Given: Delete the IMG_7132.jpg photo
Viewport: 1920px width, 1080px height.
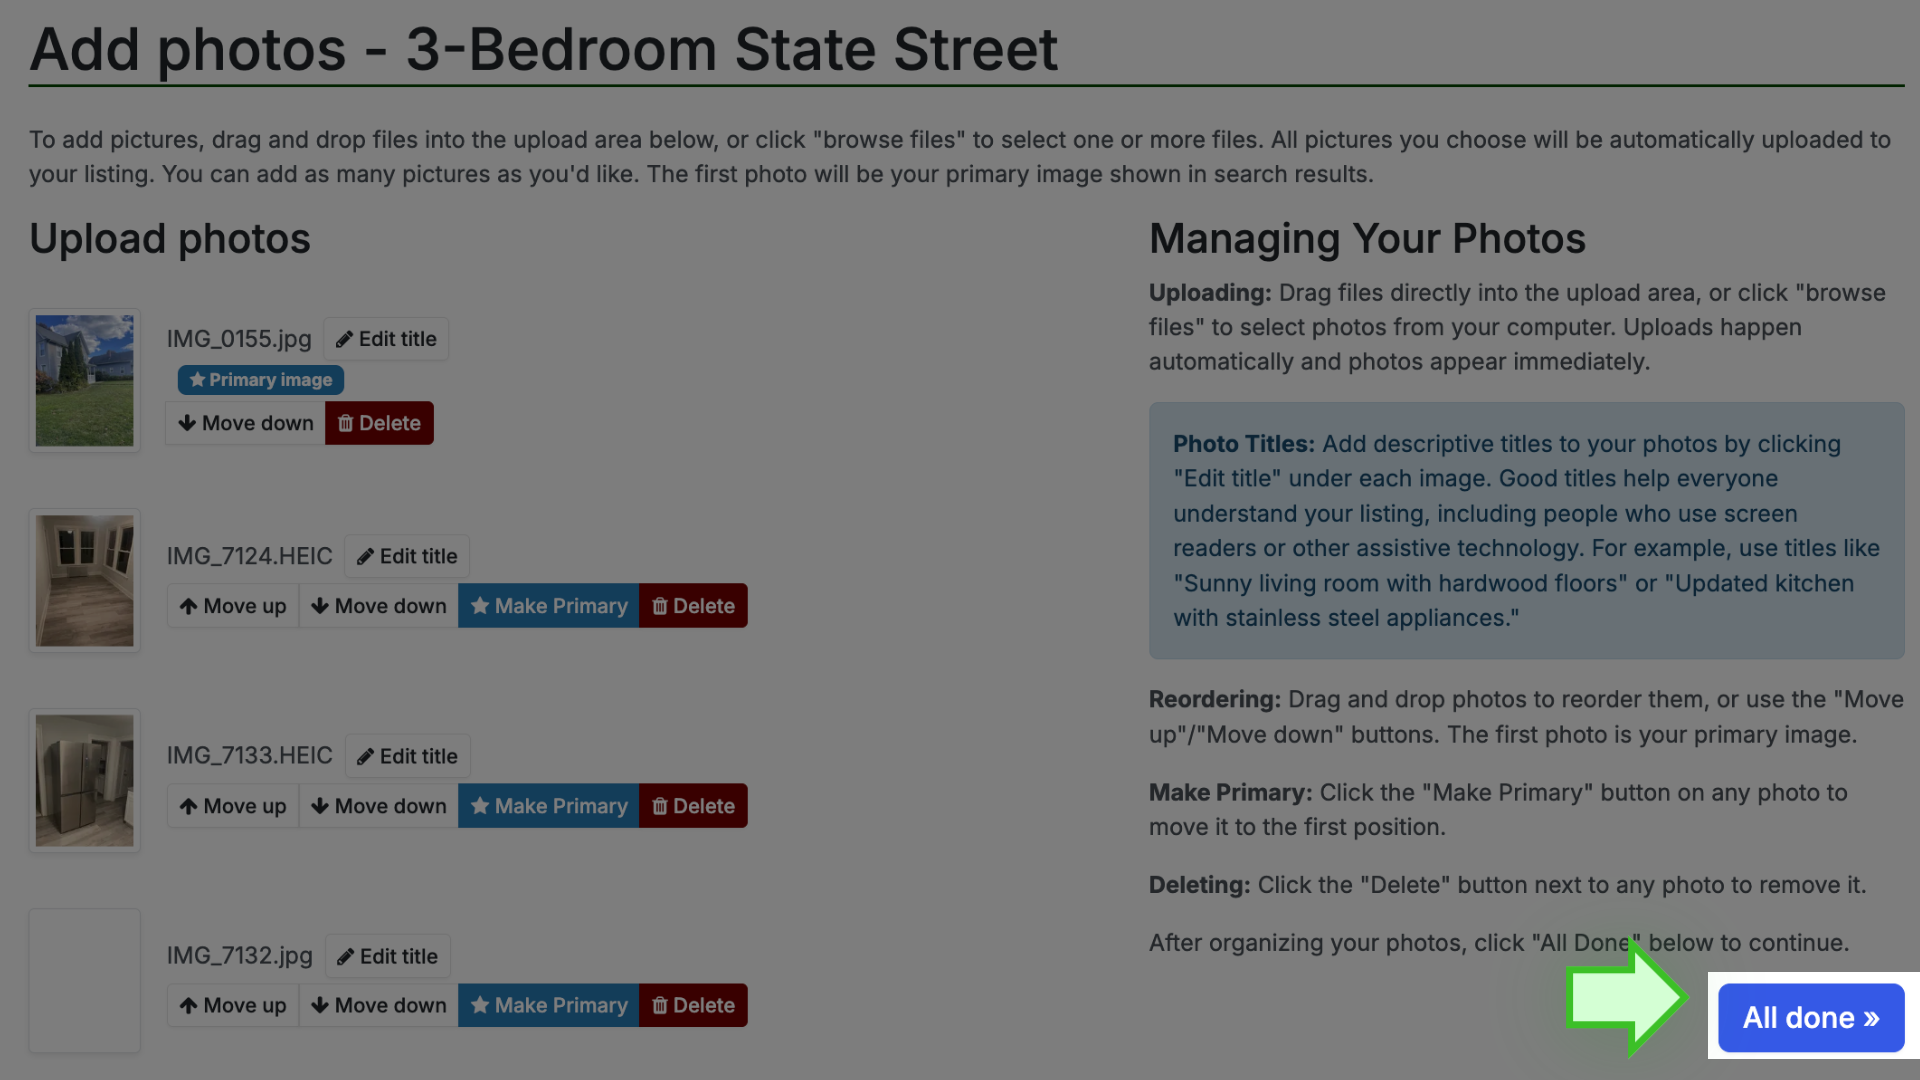Looking at the screenshot, I should 693,1005.
